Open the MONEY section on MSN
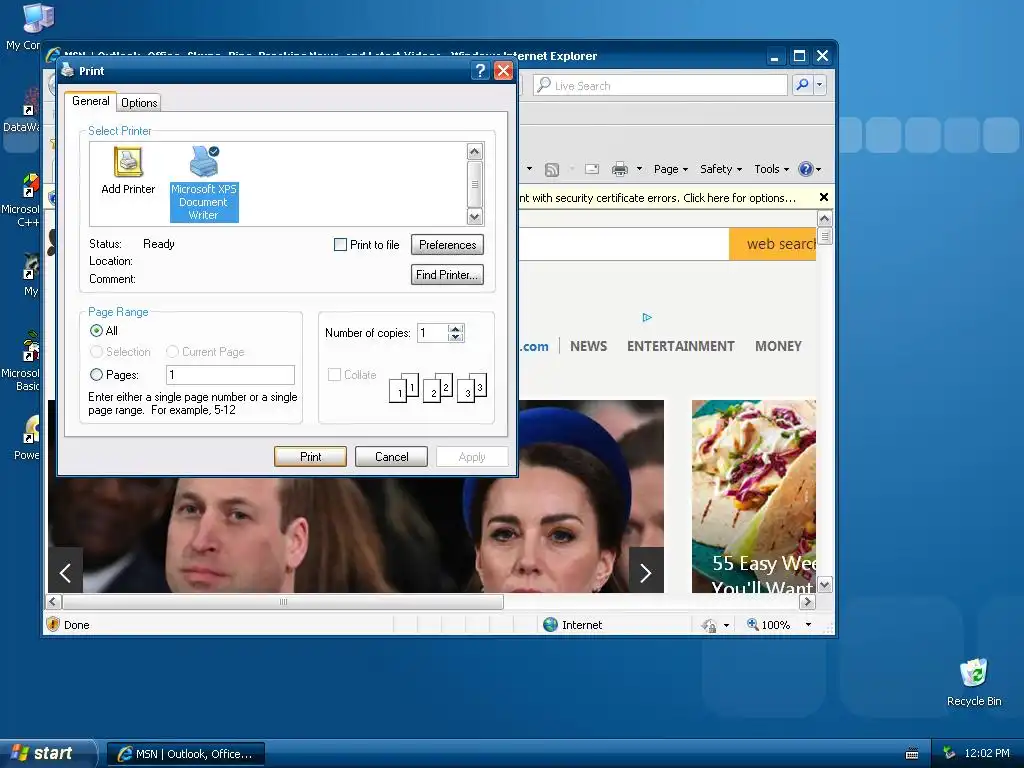 coord(778,346)
